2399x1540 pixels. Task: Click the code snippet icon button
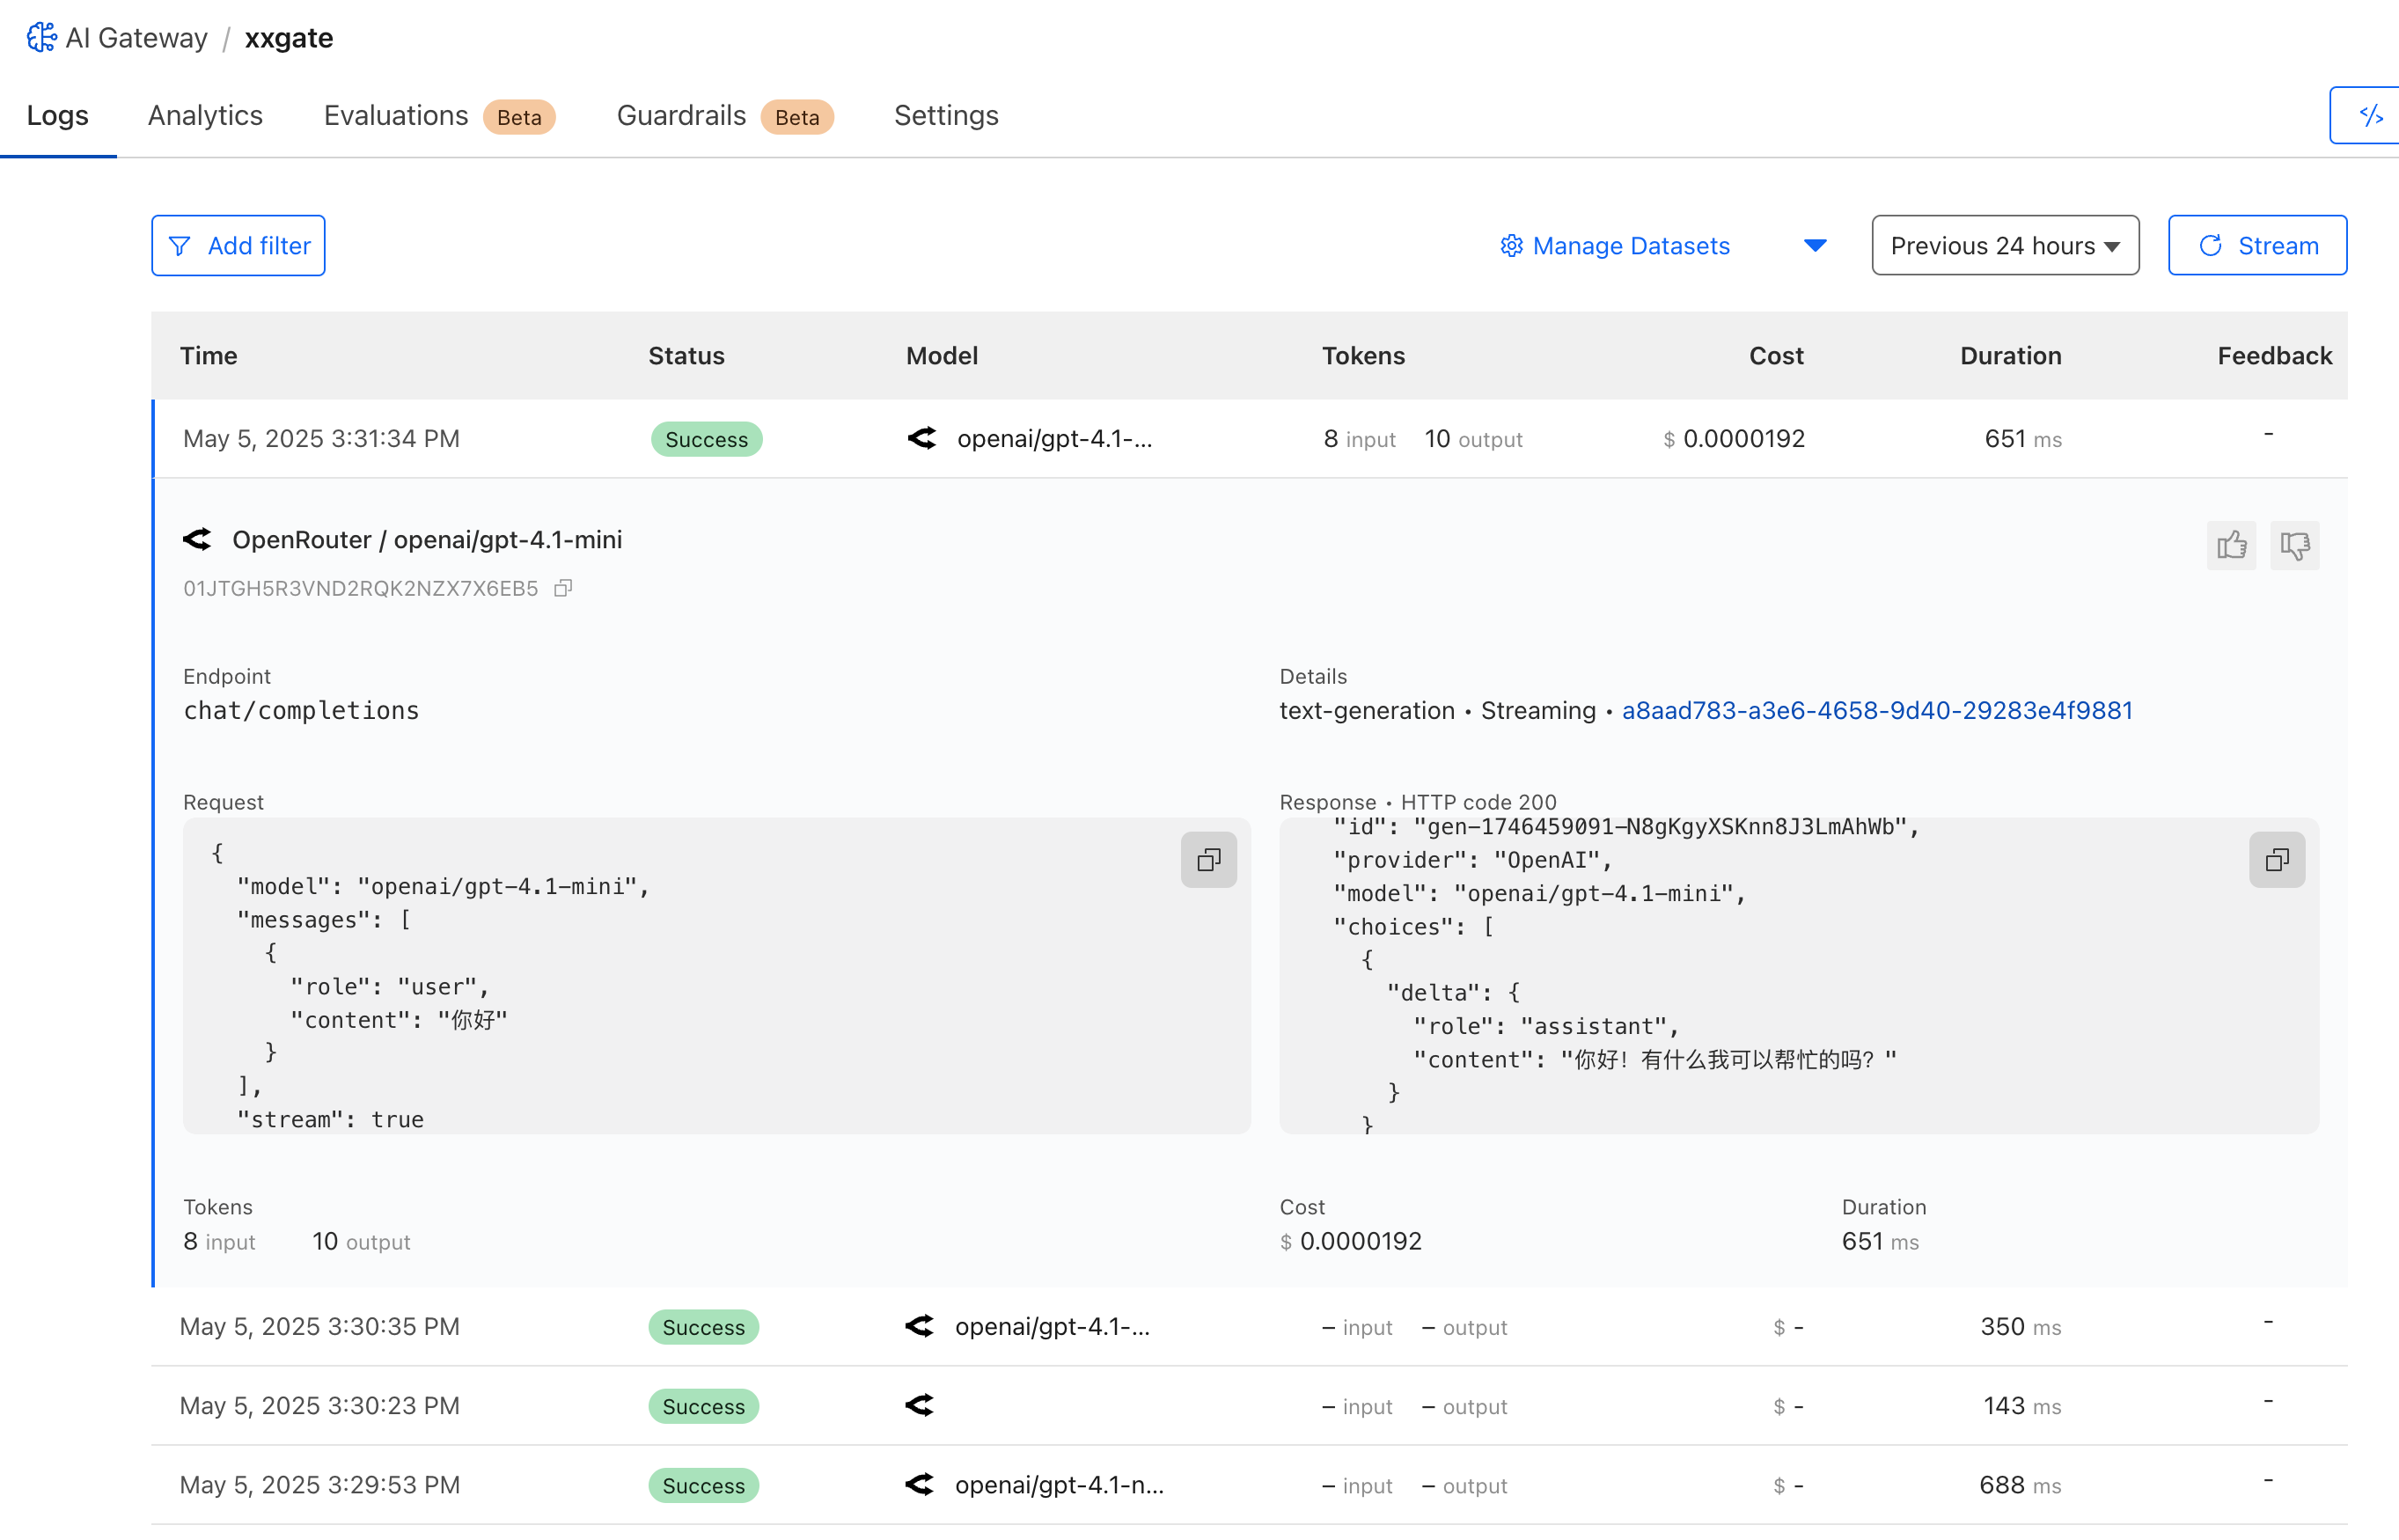pyautogui.click(x=2369, y=116)
